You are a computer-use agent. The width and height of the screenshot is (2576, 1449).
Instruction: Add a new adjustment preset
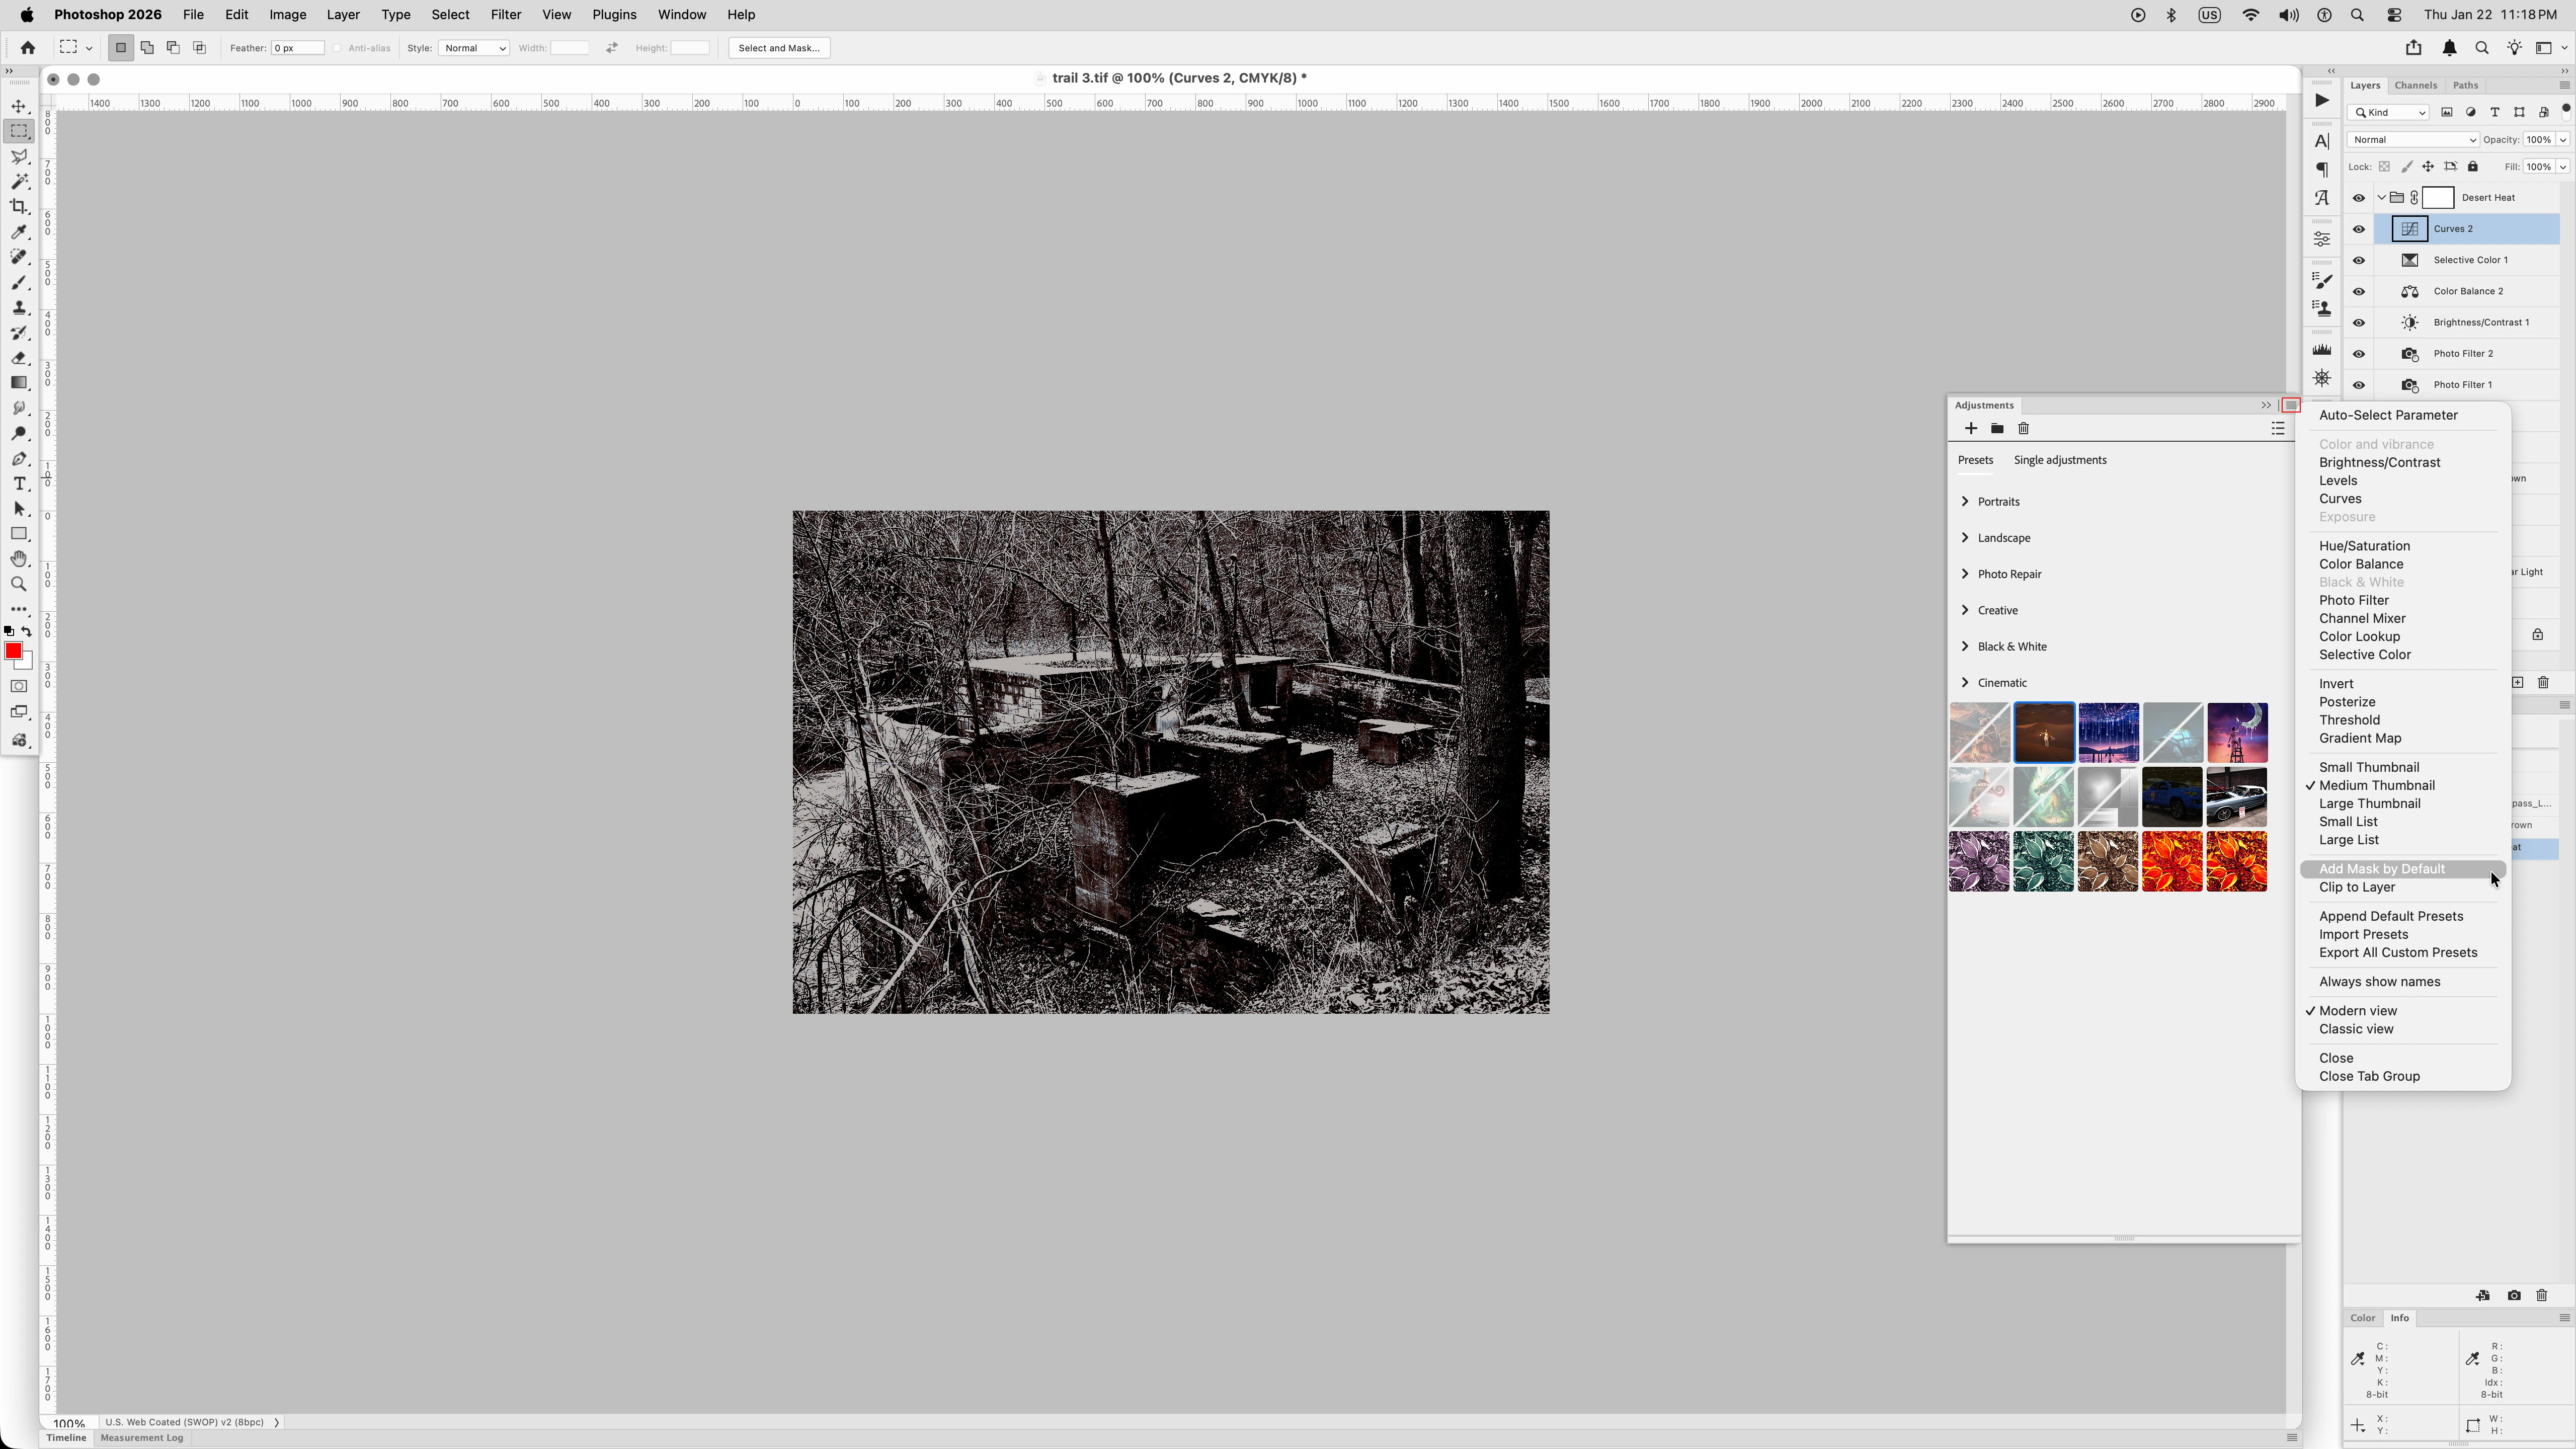coord(1971,428)
